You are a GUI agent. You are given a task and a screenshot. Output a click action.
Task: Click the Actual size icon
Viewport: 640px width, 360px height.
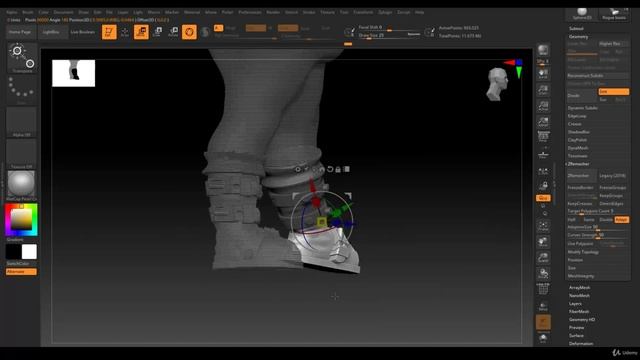(x=543, y=106)
